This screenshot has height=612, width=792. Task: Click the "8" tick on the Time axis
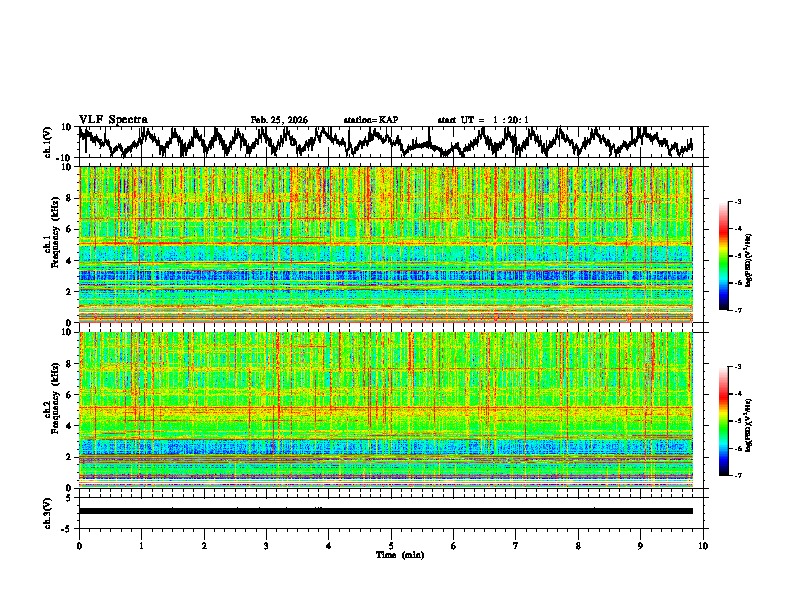[578, 546]
